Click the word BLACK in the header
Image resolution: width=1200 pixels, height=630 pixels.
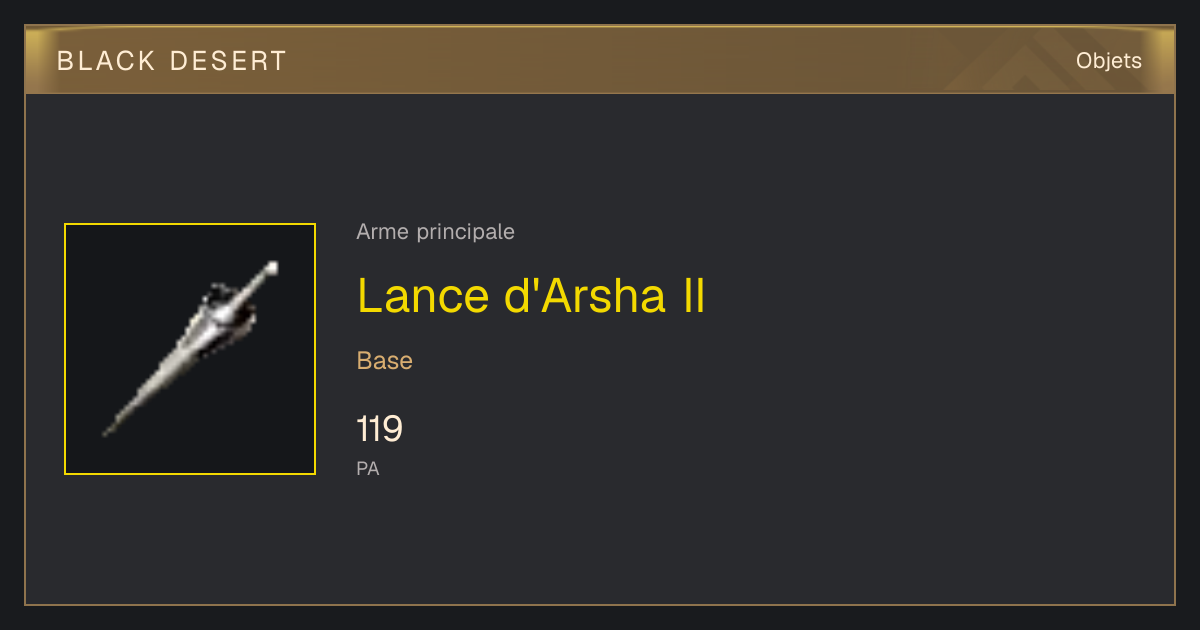[x=106, y=61]
